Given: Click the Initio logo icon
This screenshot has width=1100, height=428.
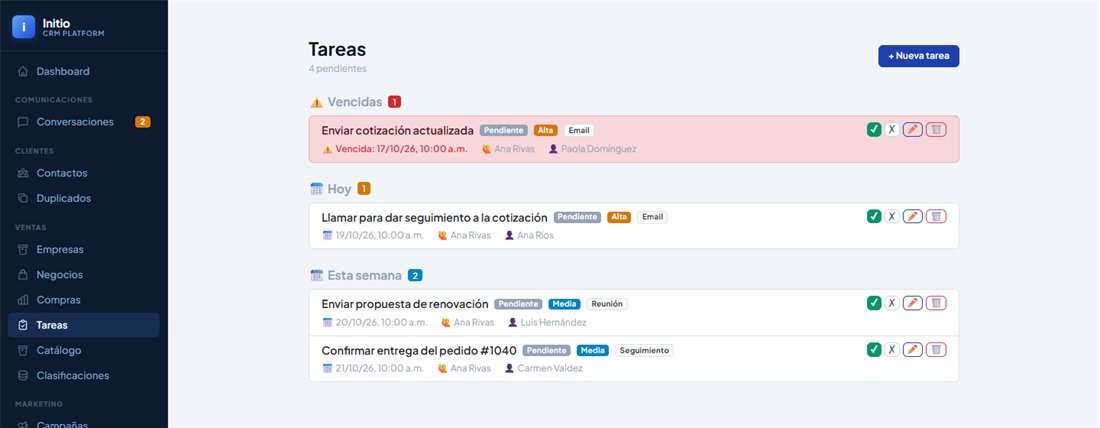Looking at the screenshot, I should tap(24, 27).
